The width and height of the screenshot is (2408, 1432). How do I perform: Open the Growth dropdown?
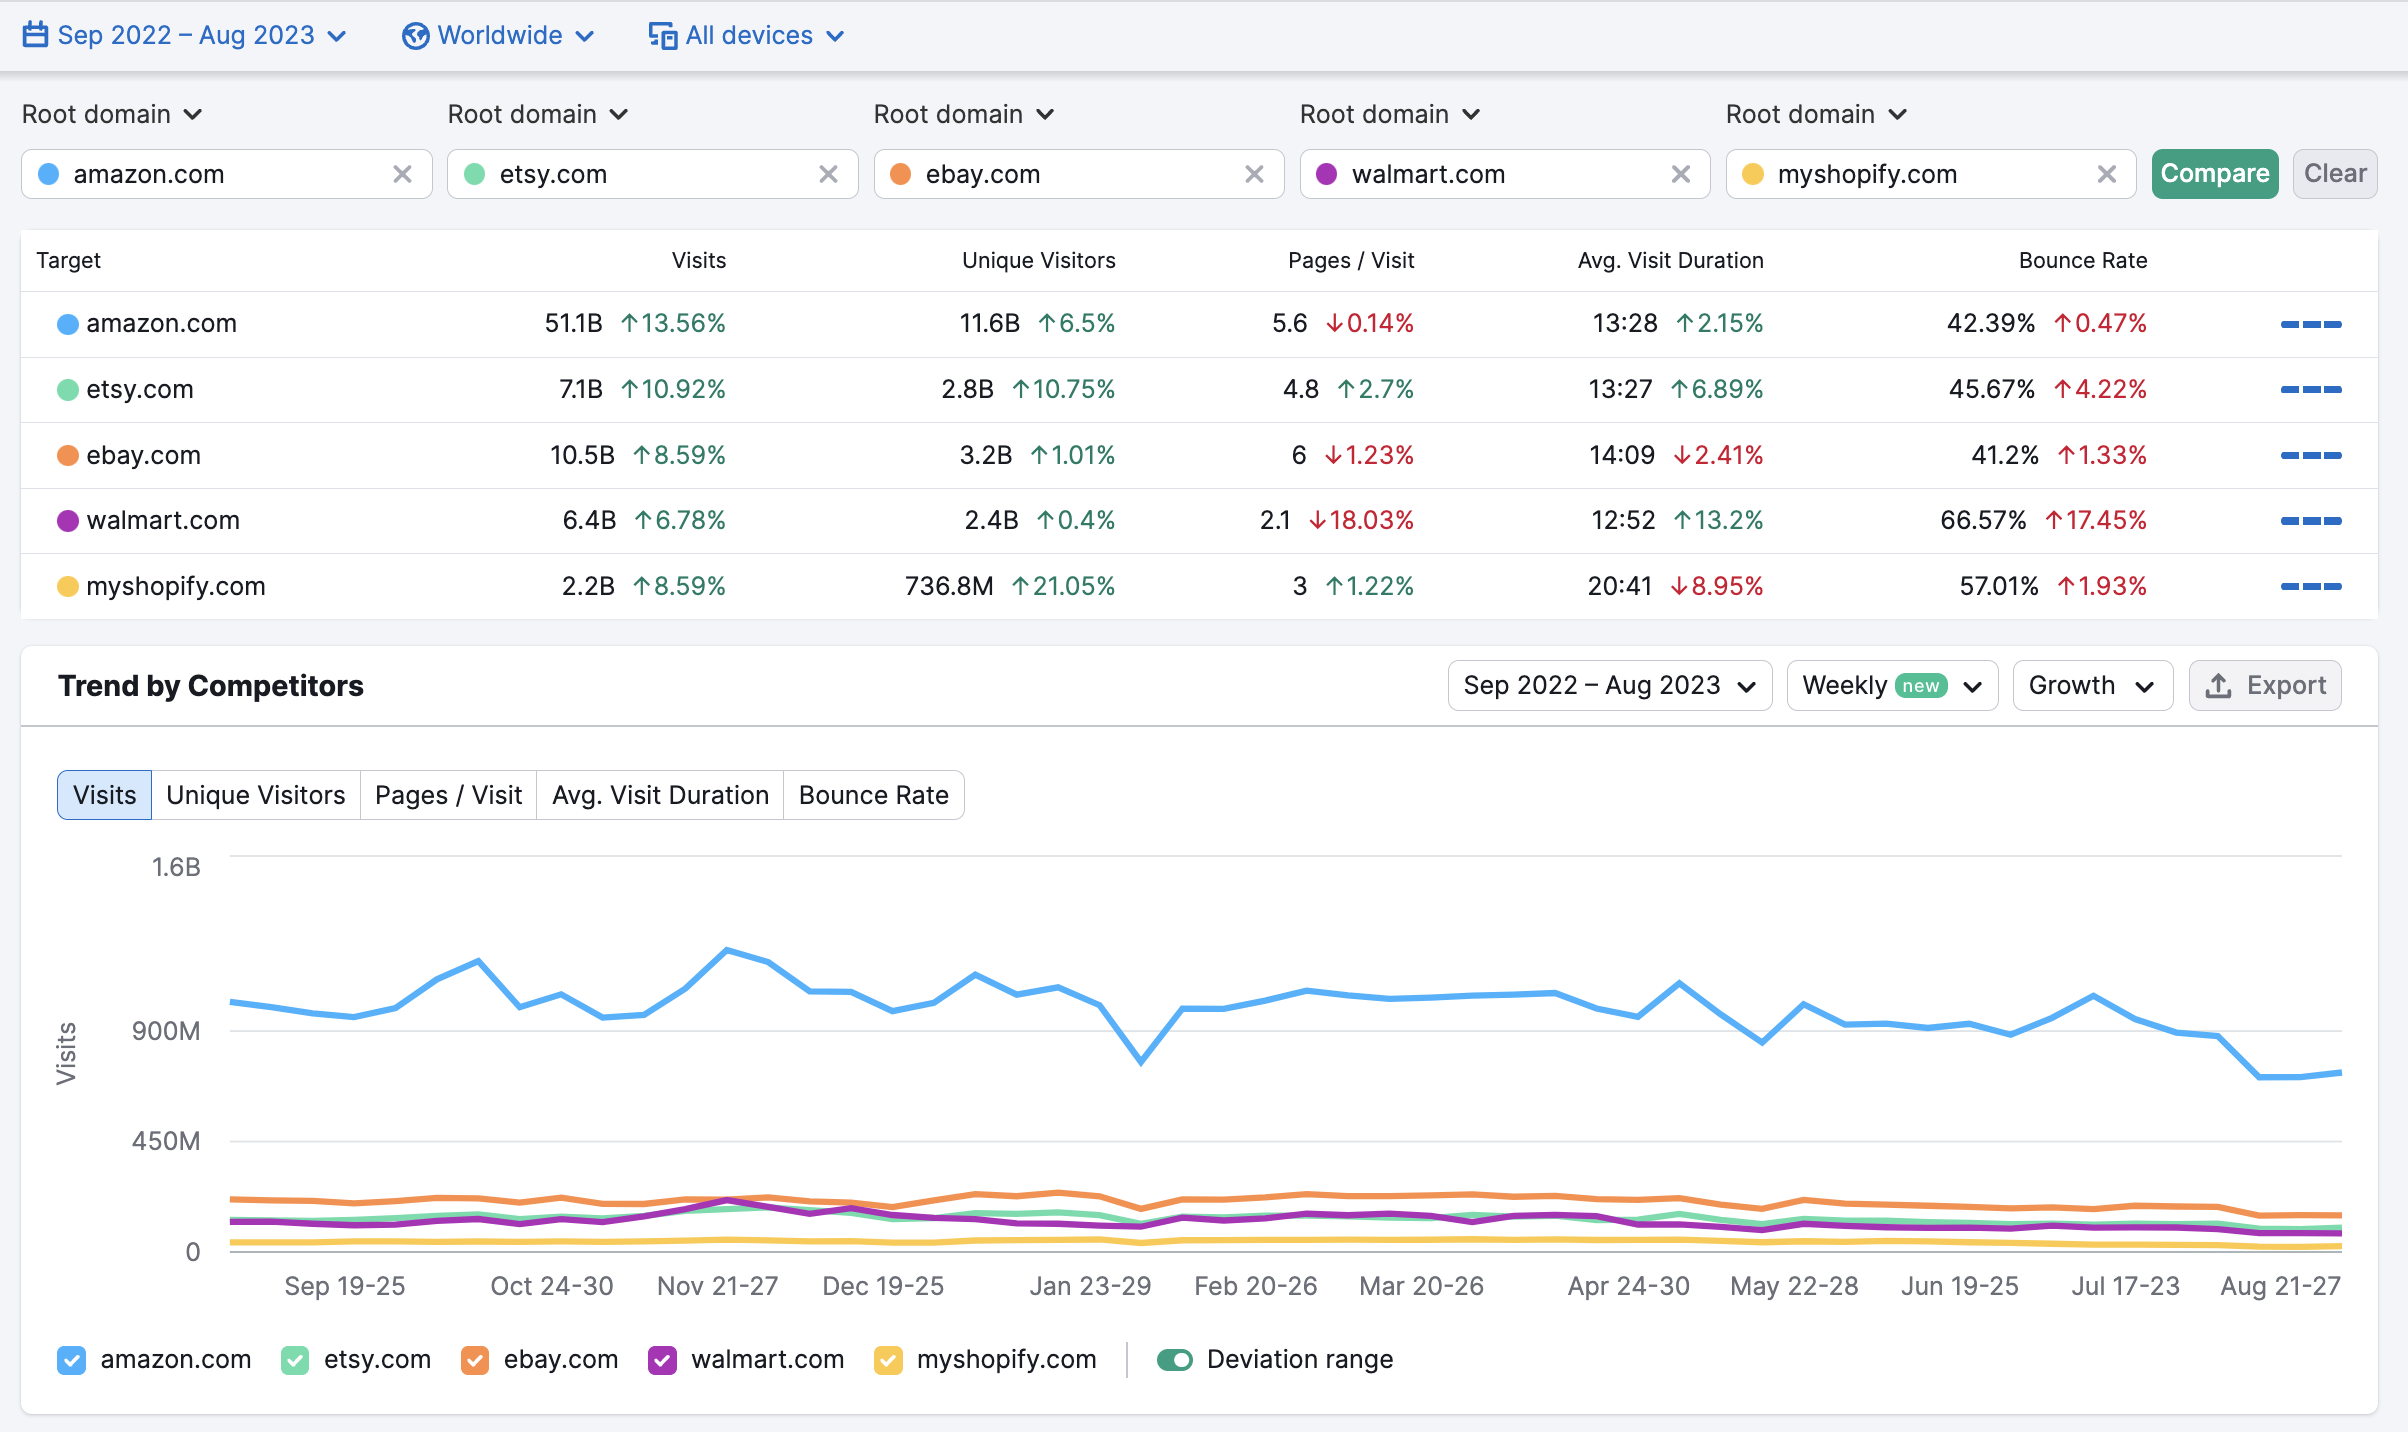tap(2092, 686)
